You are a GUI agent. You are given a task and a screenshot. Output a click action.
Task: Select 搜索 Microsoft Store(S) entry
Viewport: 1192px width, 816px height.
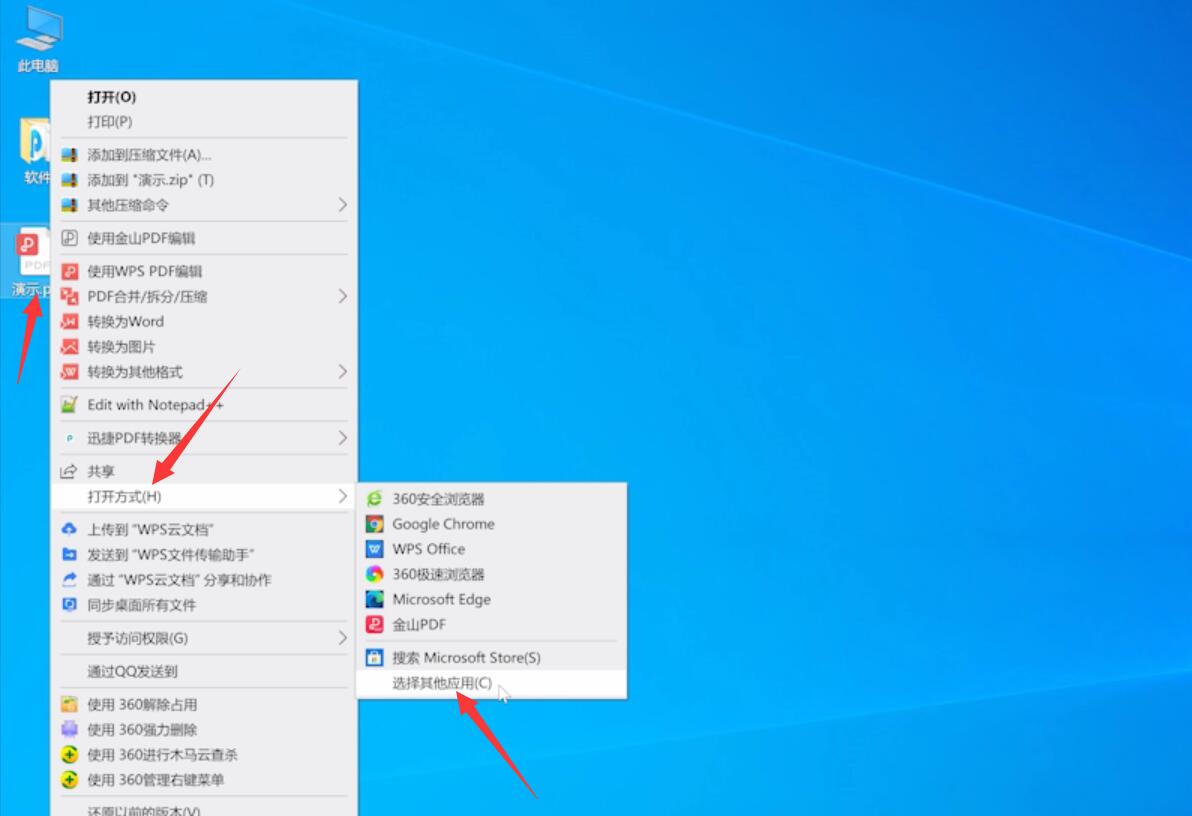click(492, 658)
